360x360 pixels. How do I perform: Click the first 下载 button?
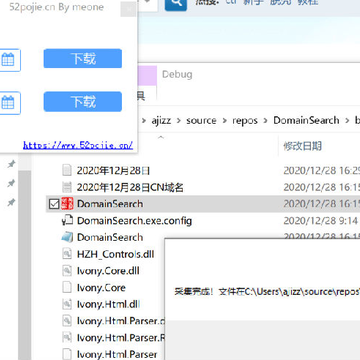tap(83, 59)
